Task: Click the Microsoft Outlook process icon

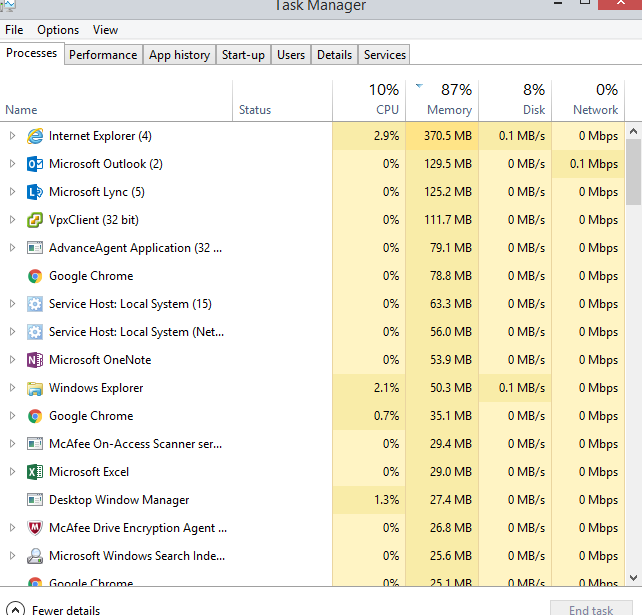Action: click(35, 164)
